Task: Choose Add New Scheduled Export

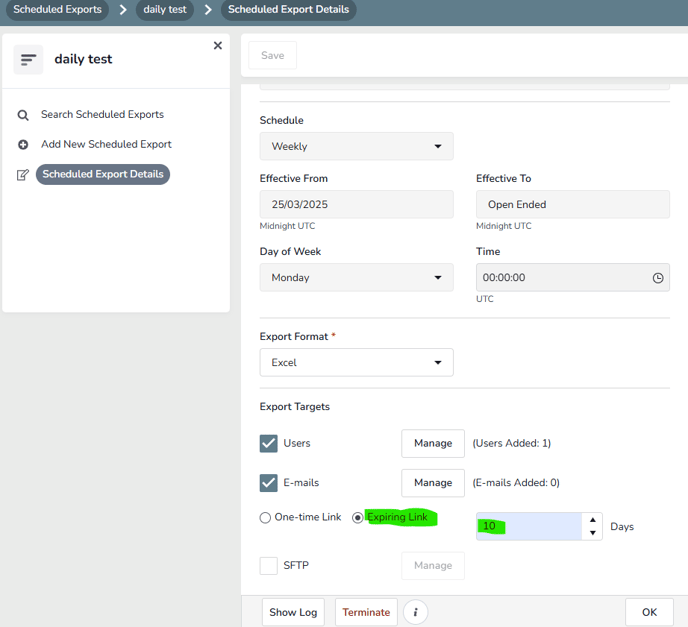Action: (106, 144)
